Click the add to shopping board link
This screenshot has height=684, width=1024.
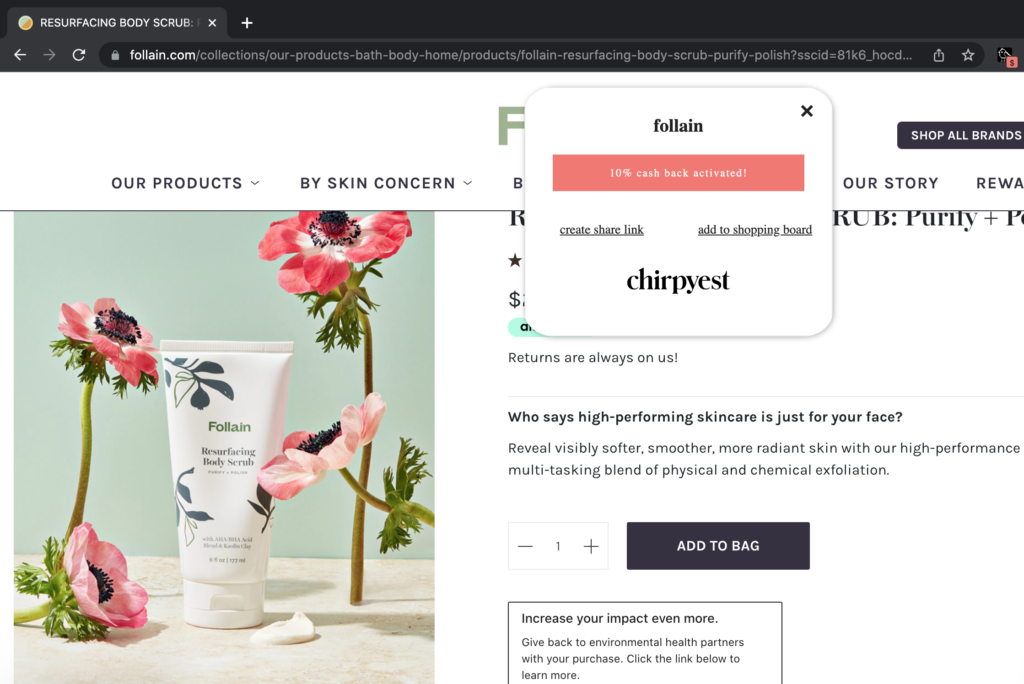click(x=755, y=229)
